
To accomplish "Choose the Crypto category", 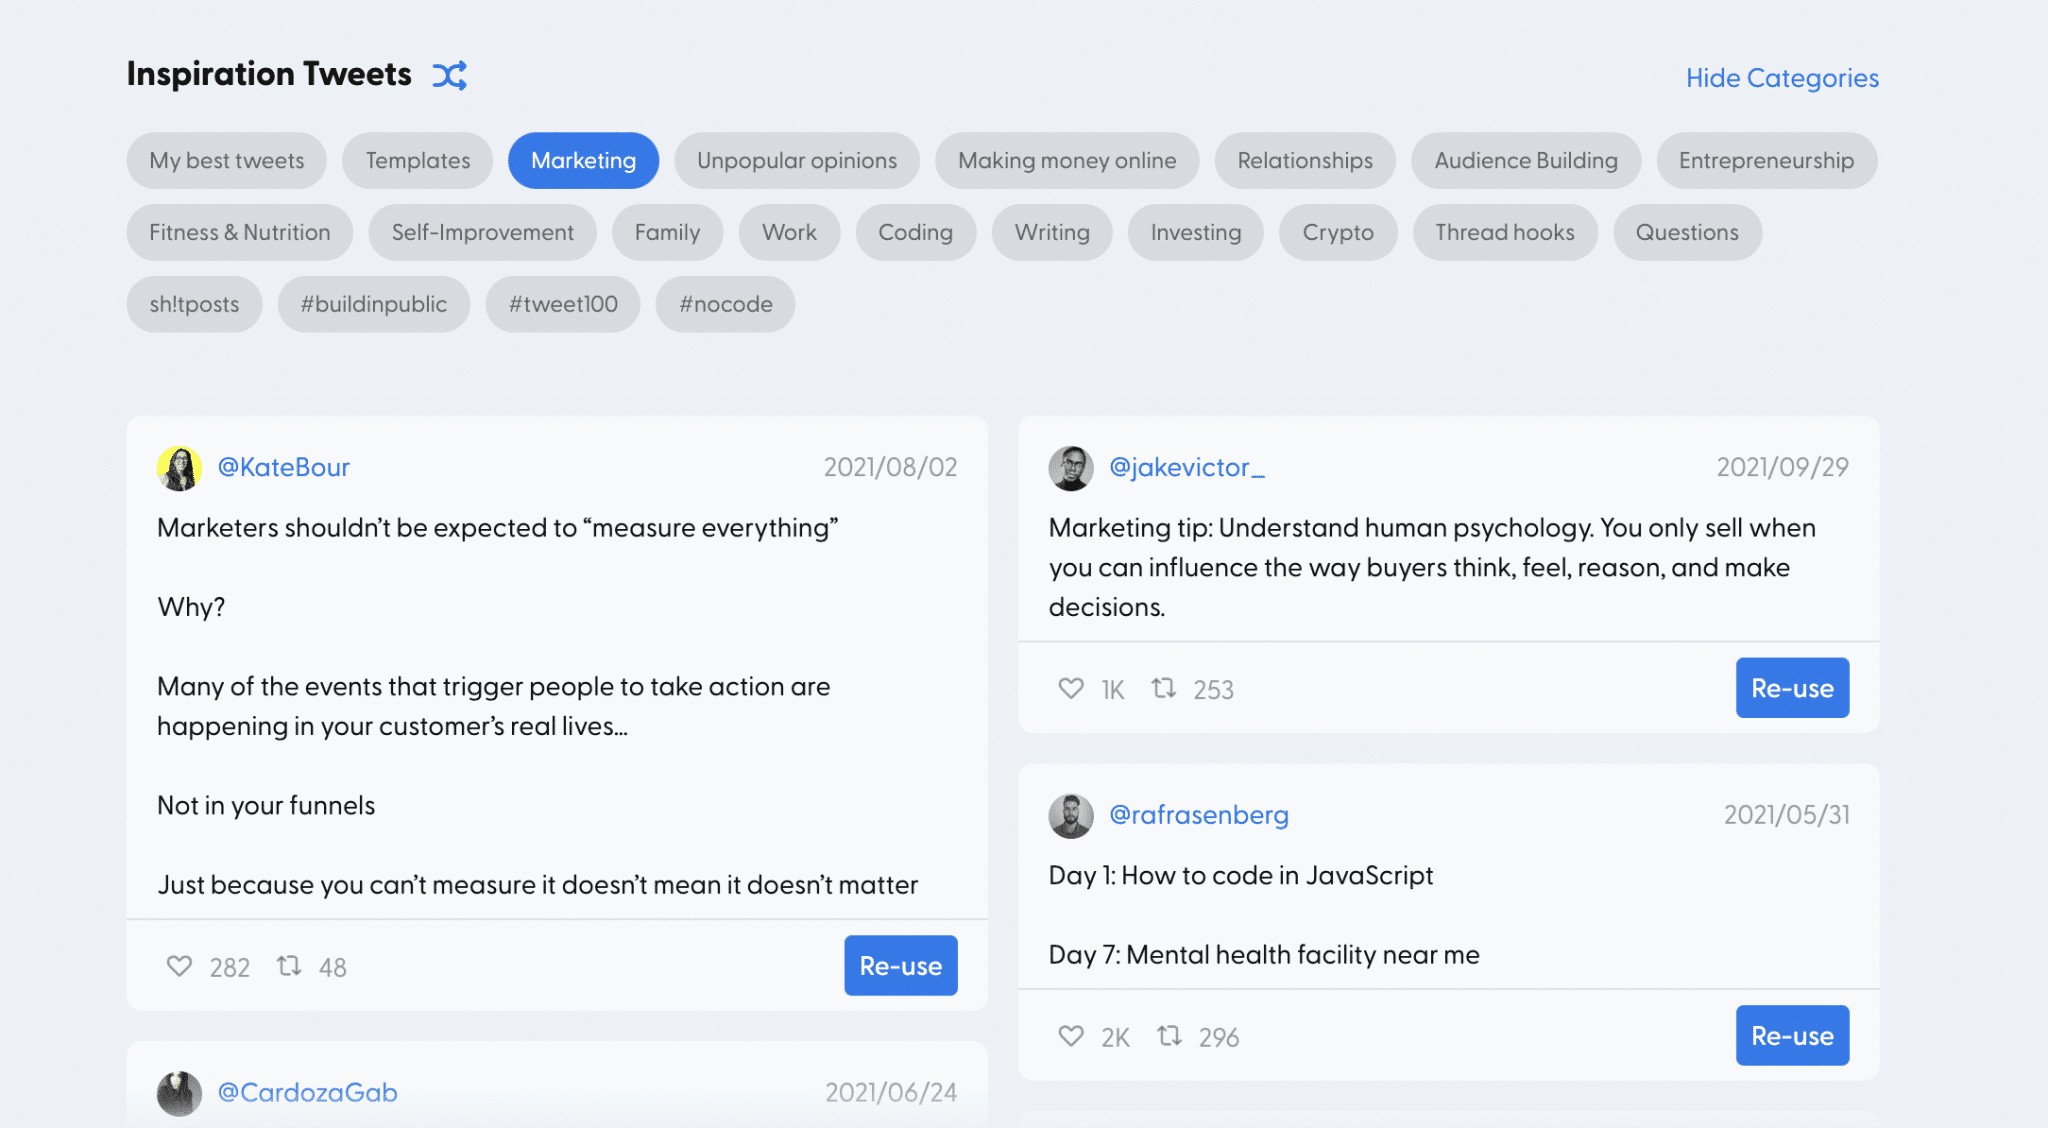I will [1338, 232].
